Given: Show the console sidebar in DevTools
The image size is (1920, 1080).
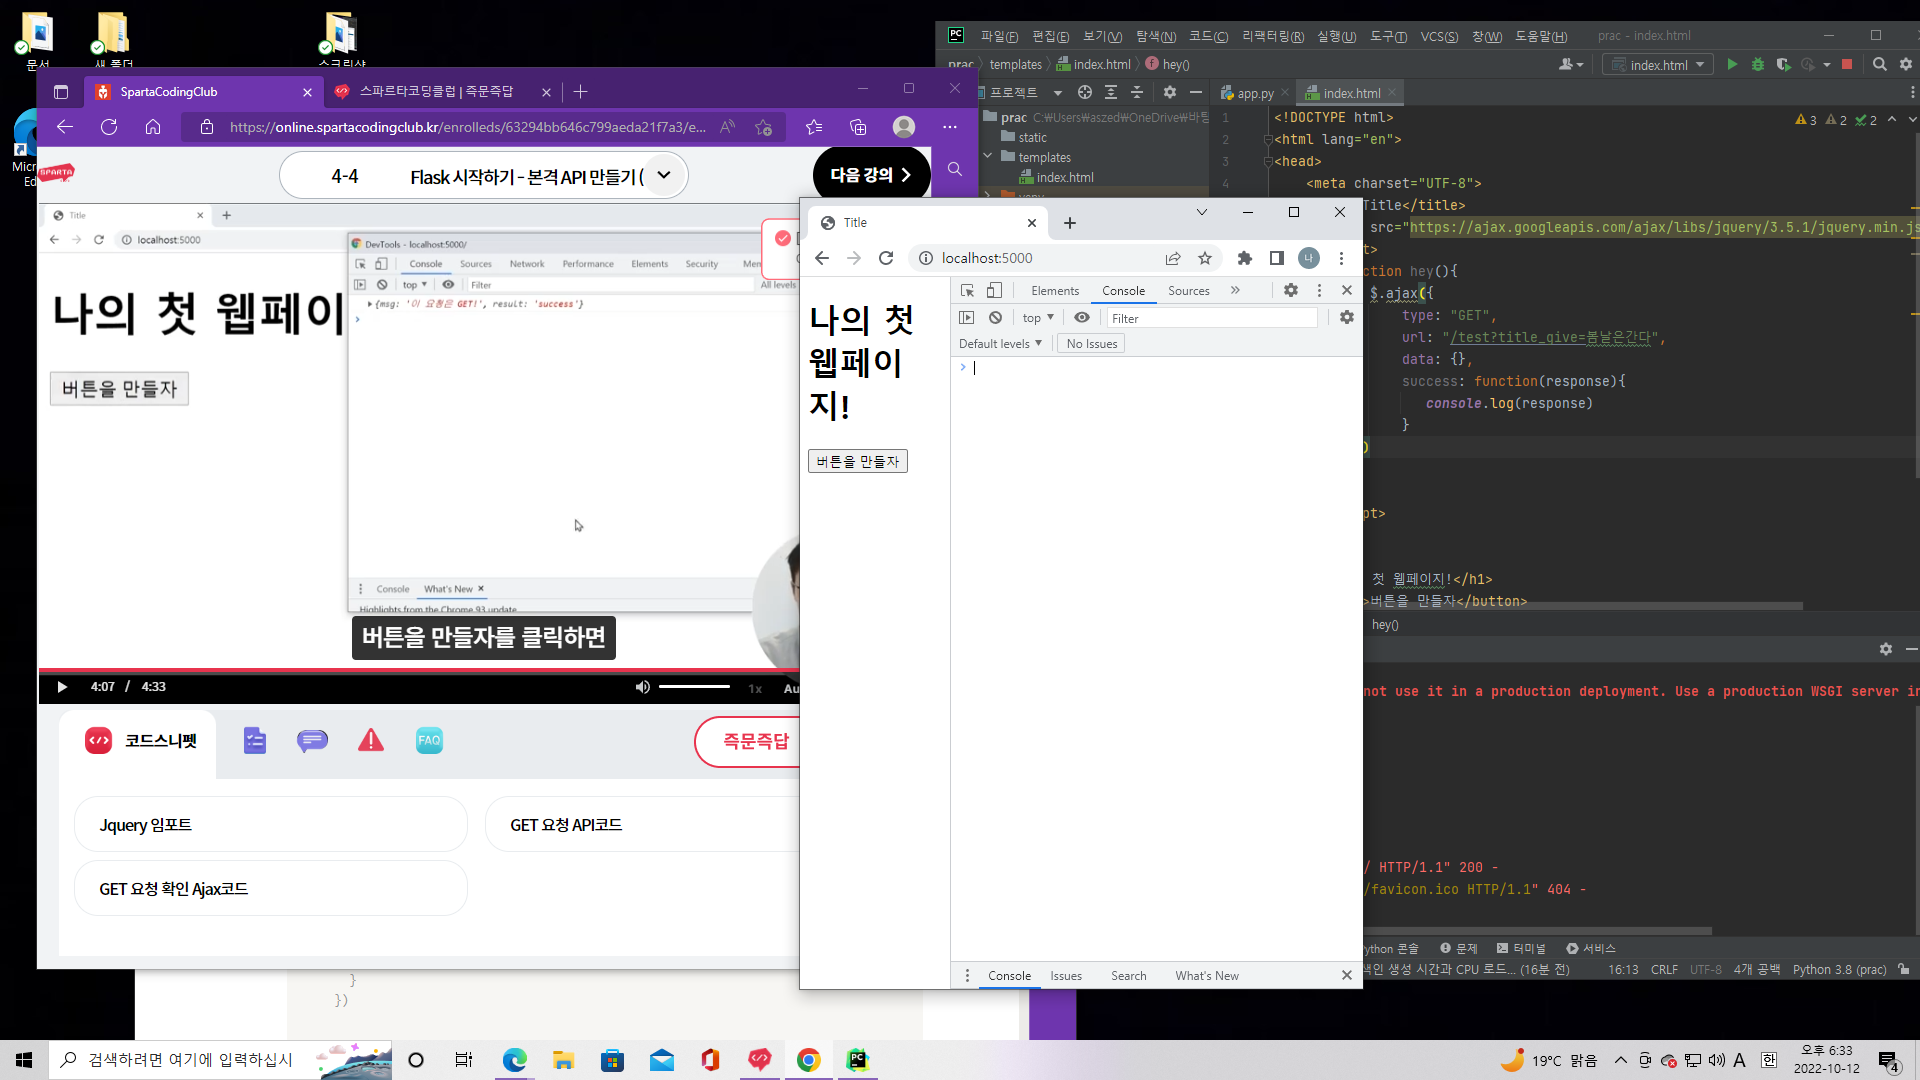Looking at the screenshot, I should [966, 318].
